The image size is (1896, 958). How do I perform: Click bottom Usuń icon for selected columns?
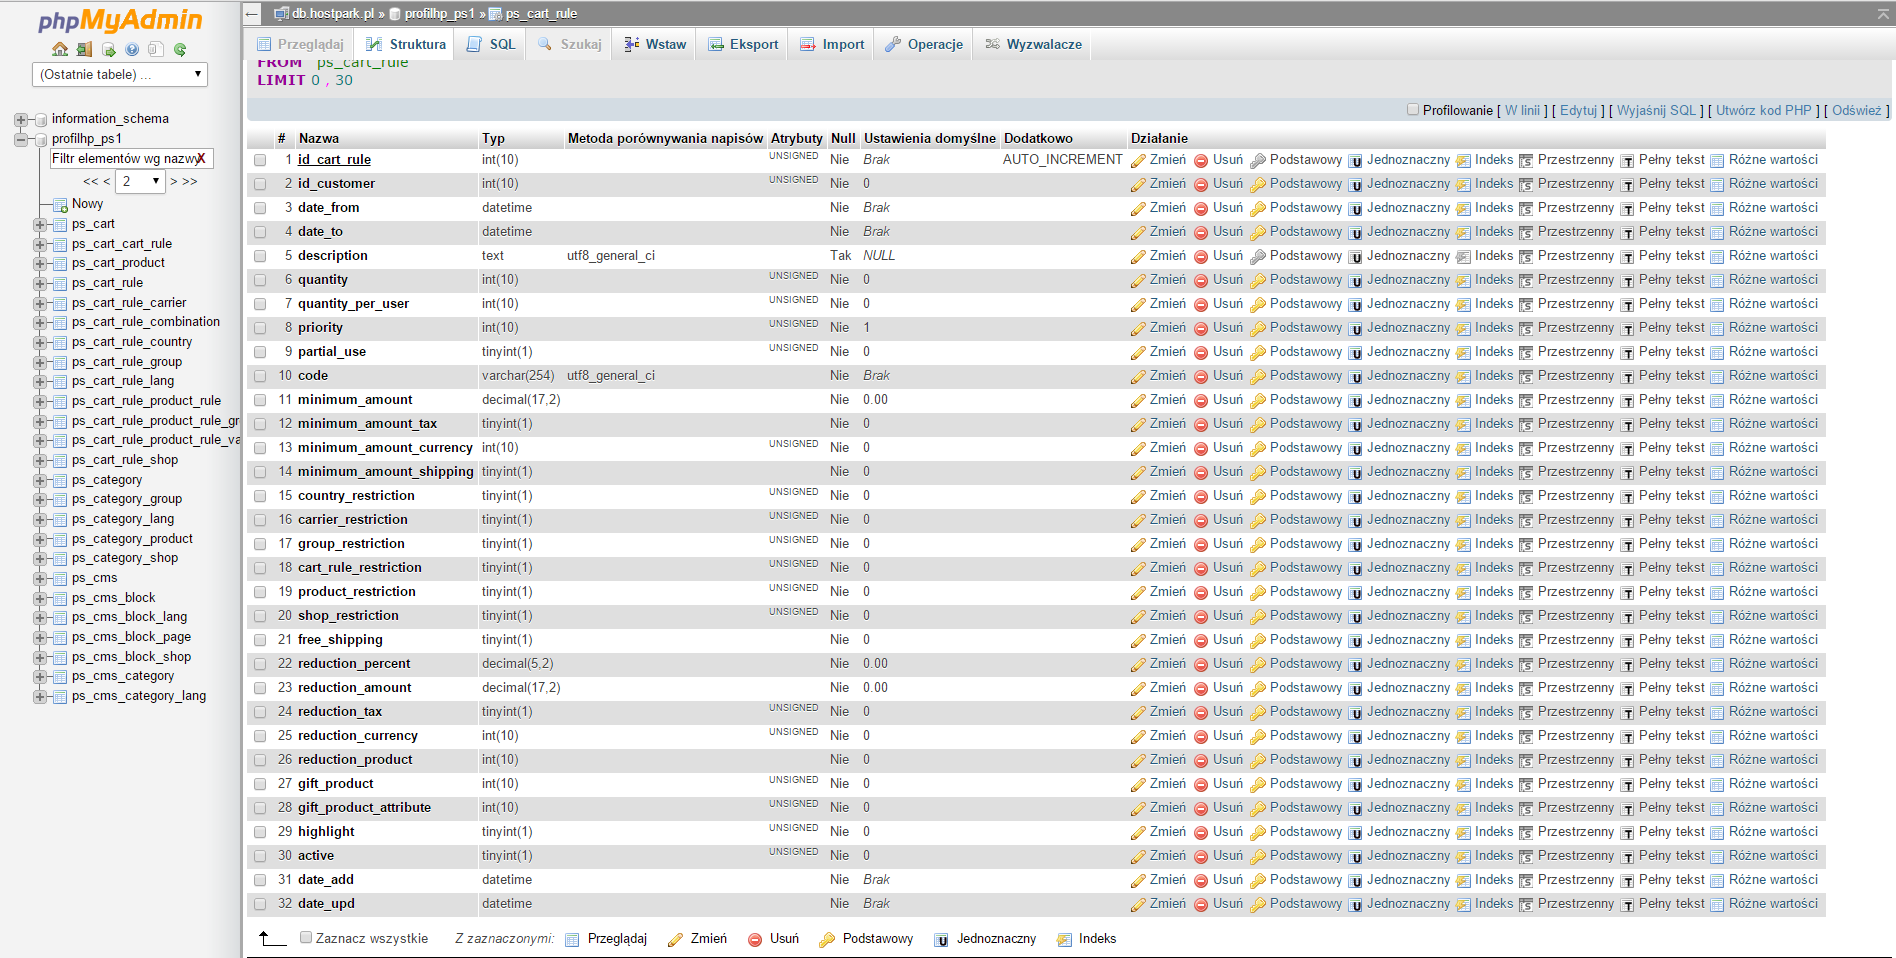point(755,939)
